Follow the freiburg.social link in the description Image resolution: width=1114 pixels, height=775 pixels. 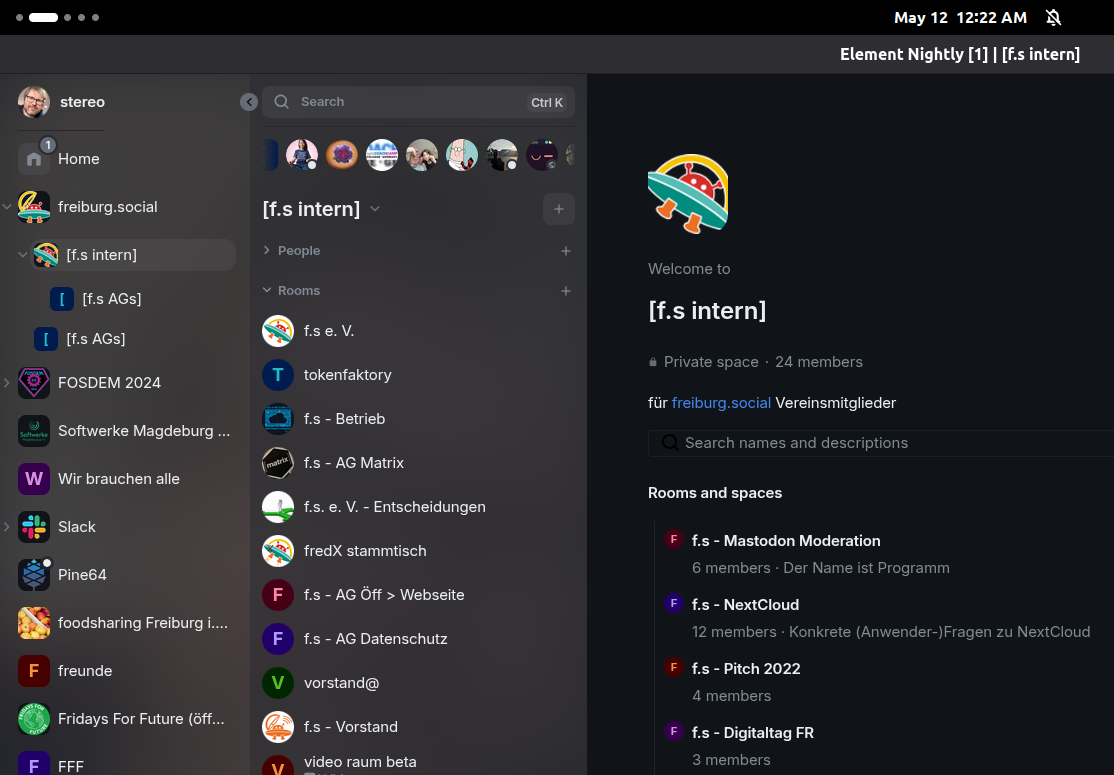[721, 403]
